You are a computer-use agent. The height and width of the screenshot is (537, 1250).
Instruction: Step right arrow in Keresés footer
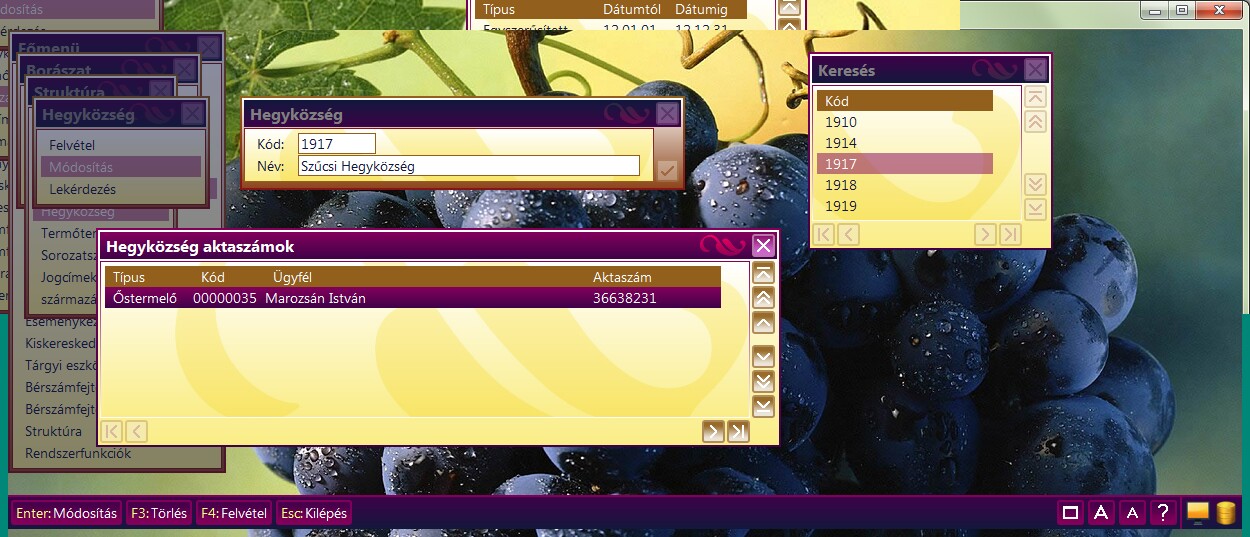(x=985, y=234)
